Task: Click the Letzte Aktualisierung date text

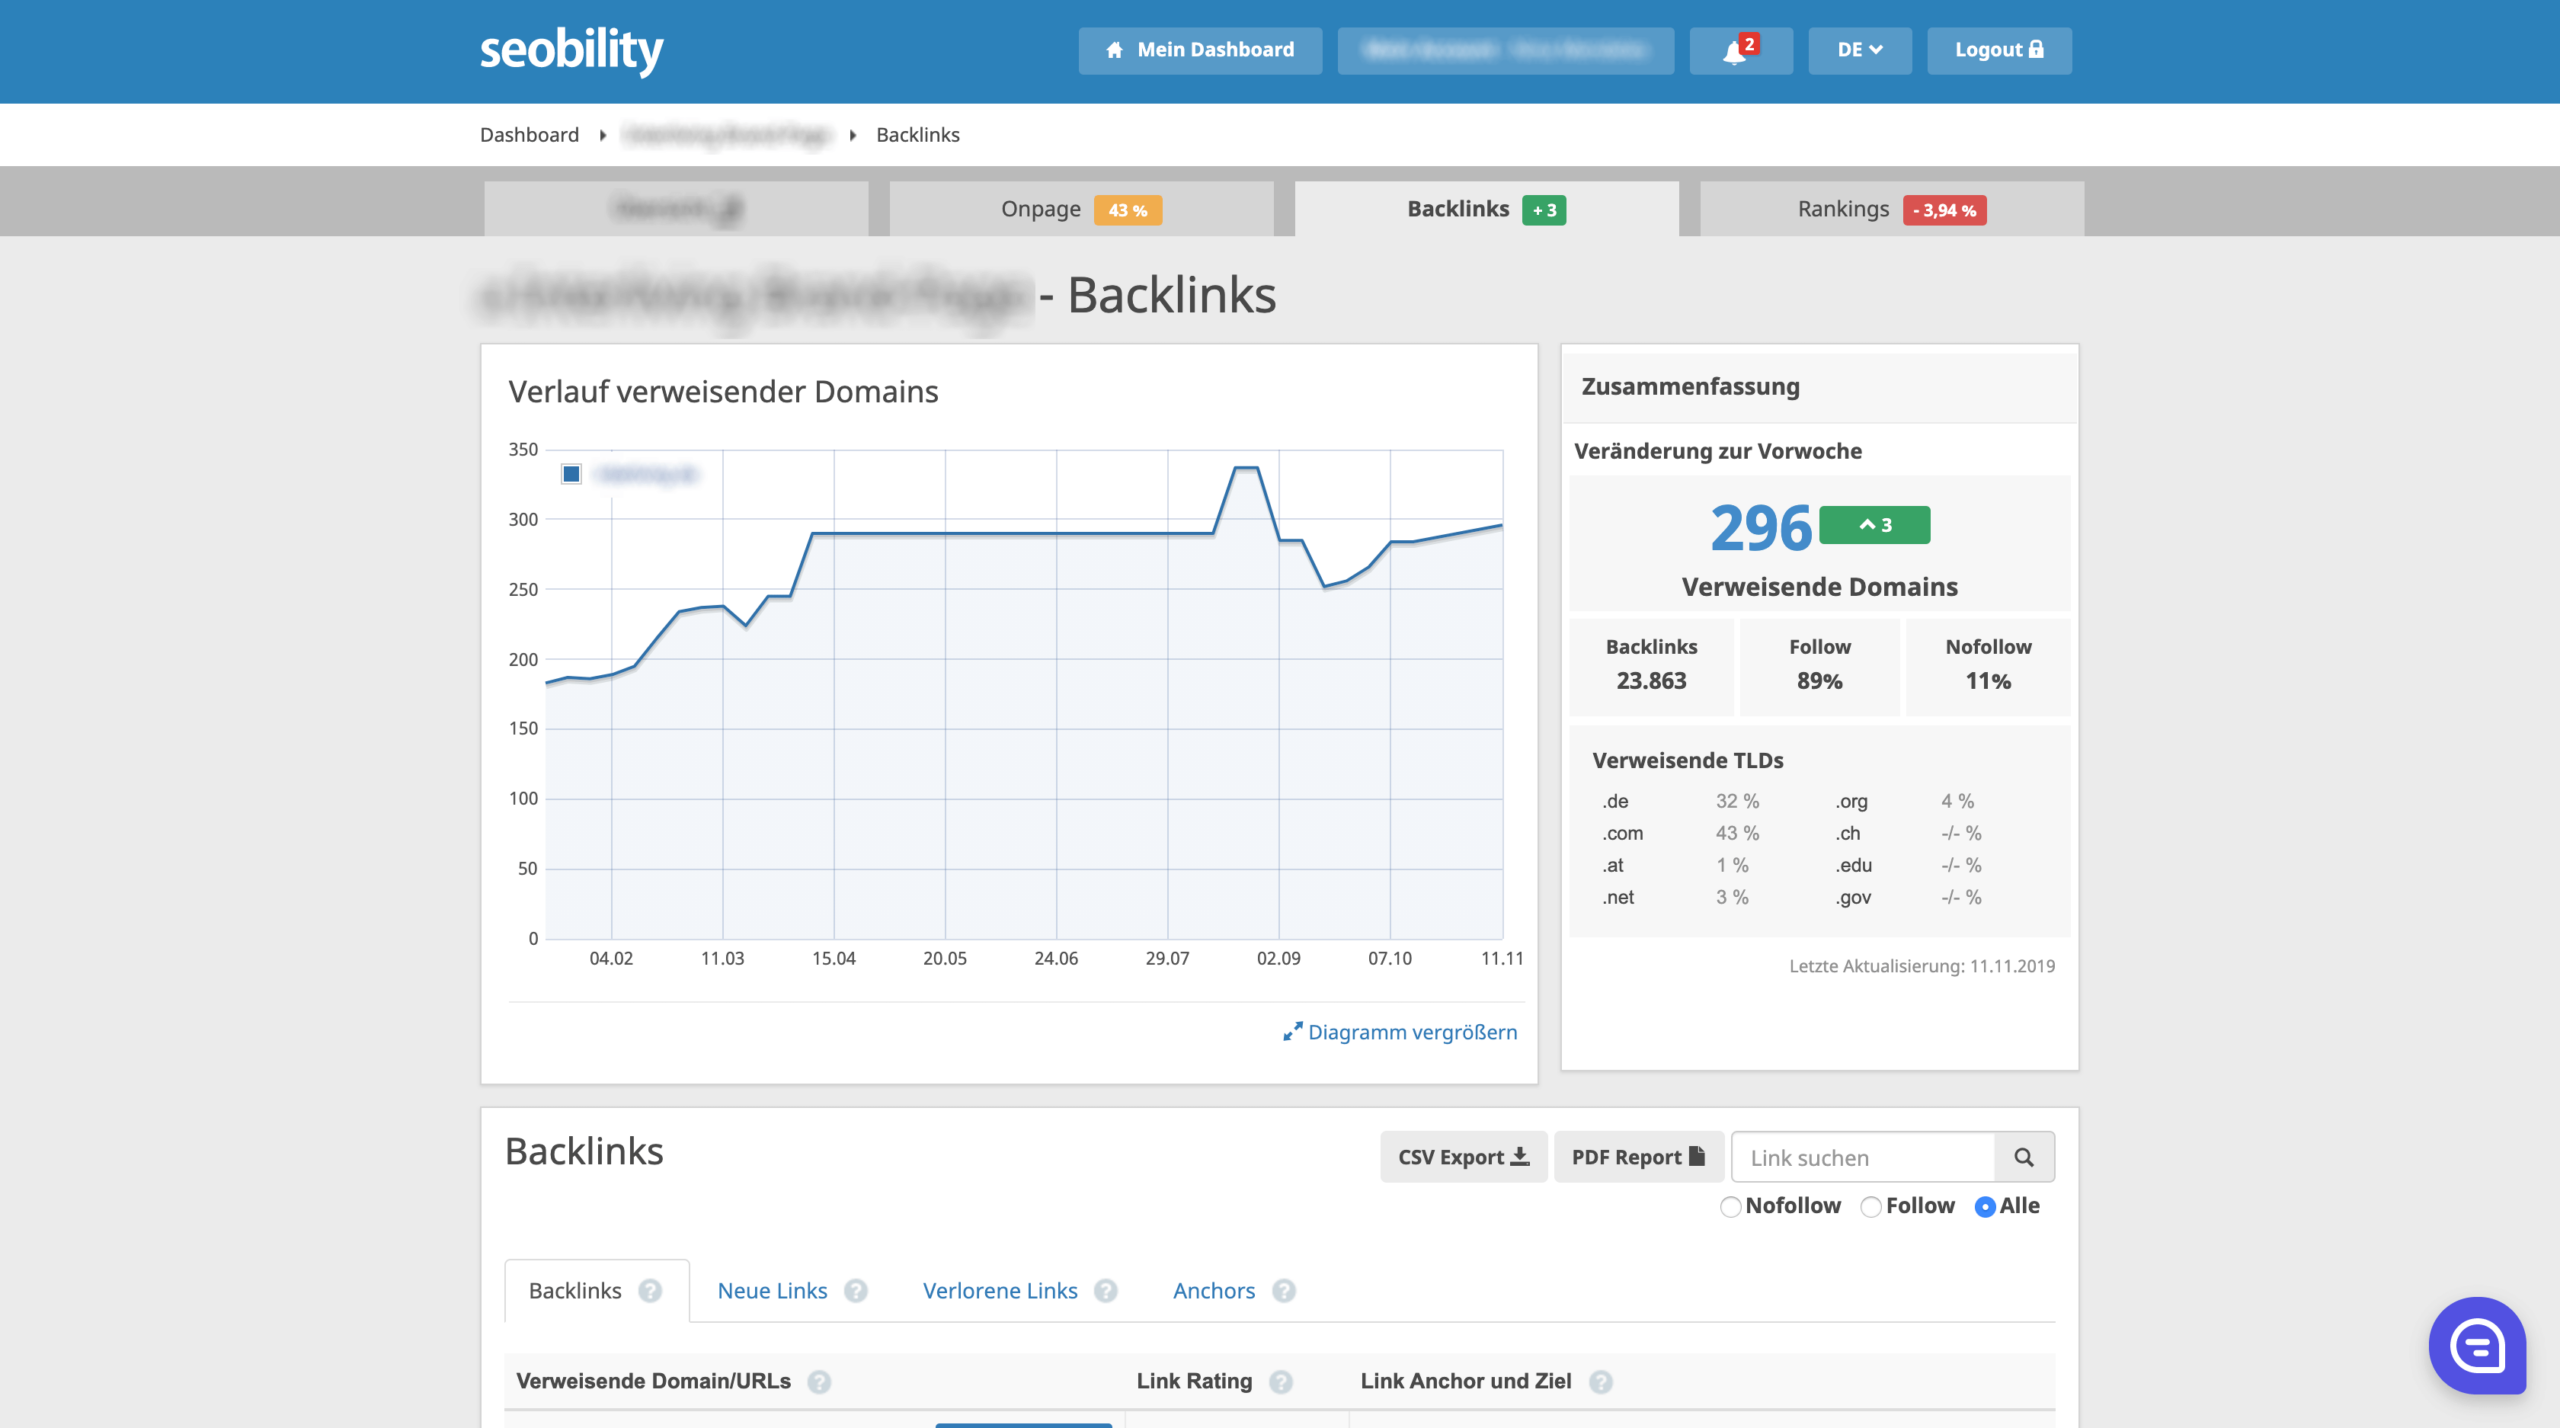Action: [1922, 966]
